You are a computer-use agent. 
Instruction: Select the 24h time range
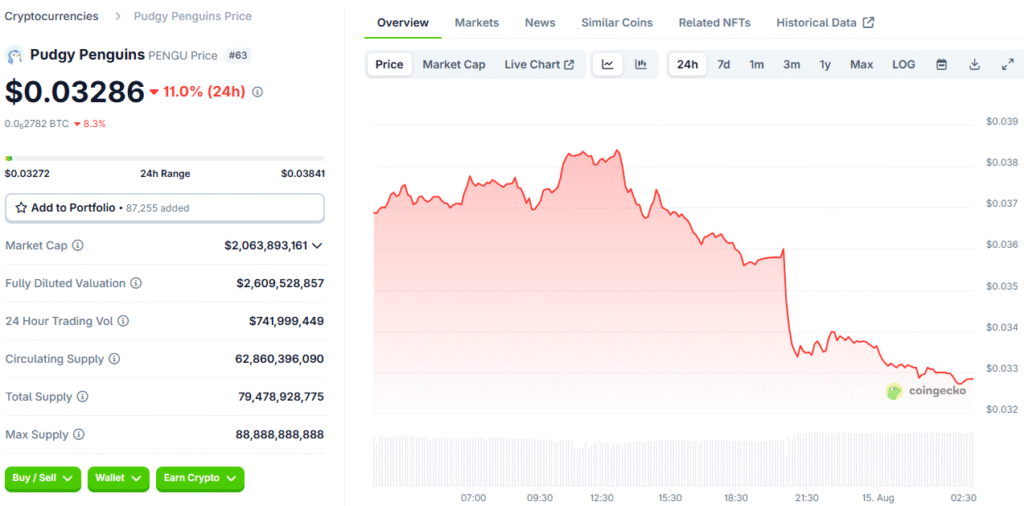click(x=688, y=65)
